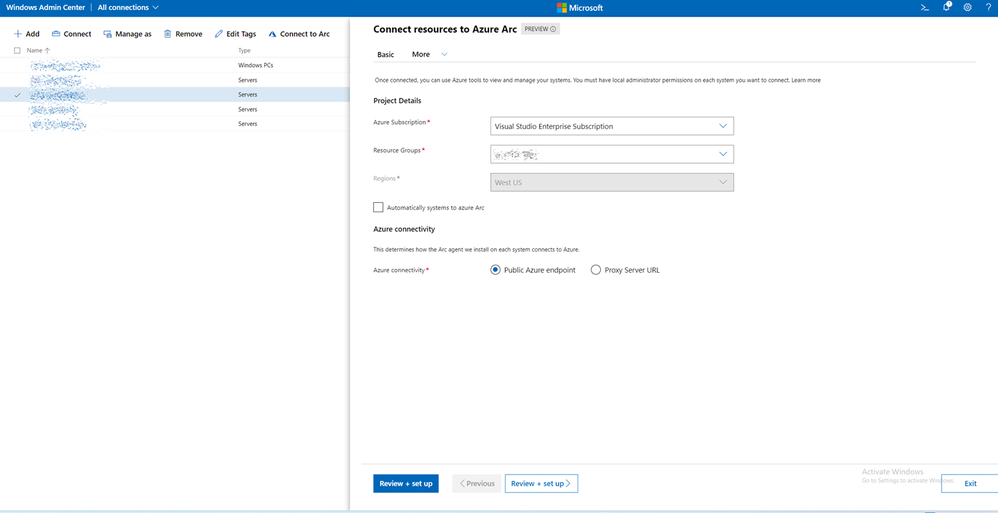
Task: Expand All connections dropdown
Action: [x=128, y=8]
